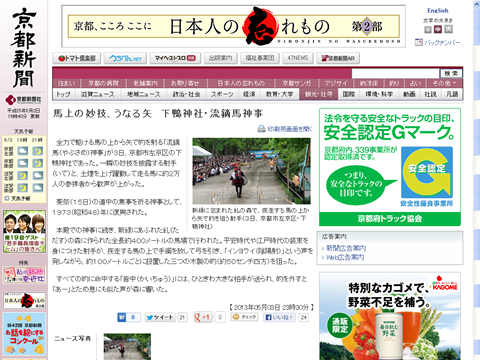The image size is (480, 360).
Task: Open the 占い menu item
Action: pos(415,83)
